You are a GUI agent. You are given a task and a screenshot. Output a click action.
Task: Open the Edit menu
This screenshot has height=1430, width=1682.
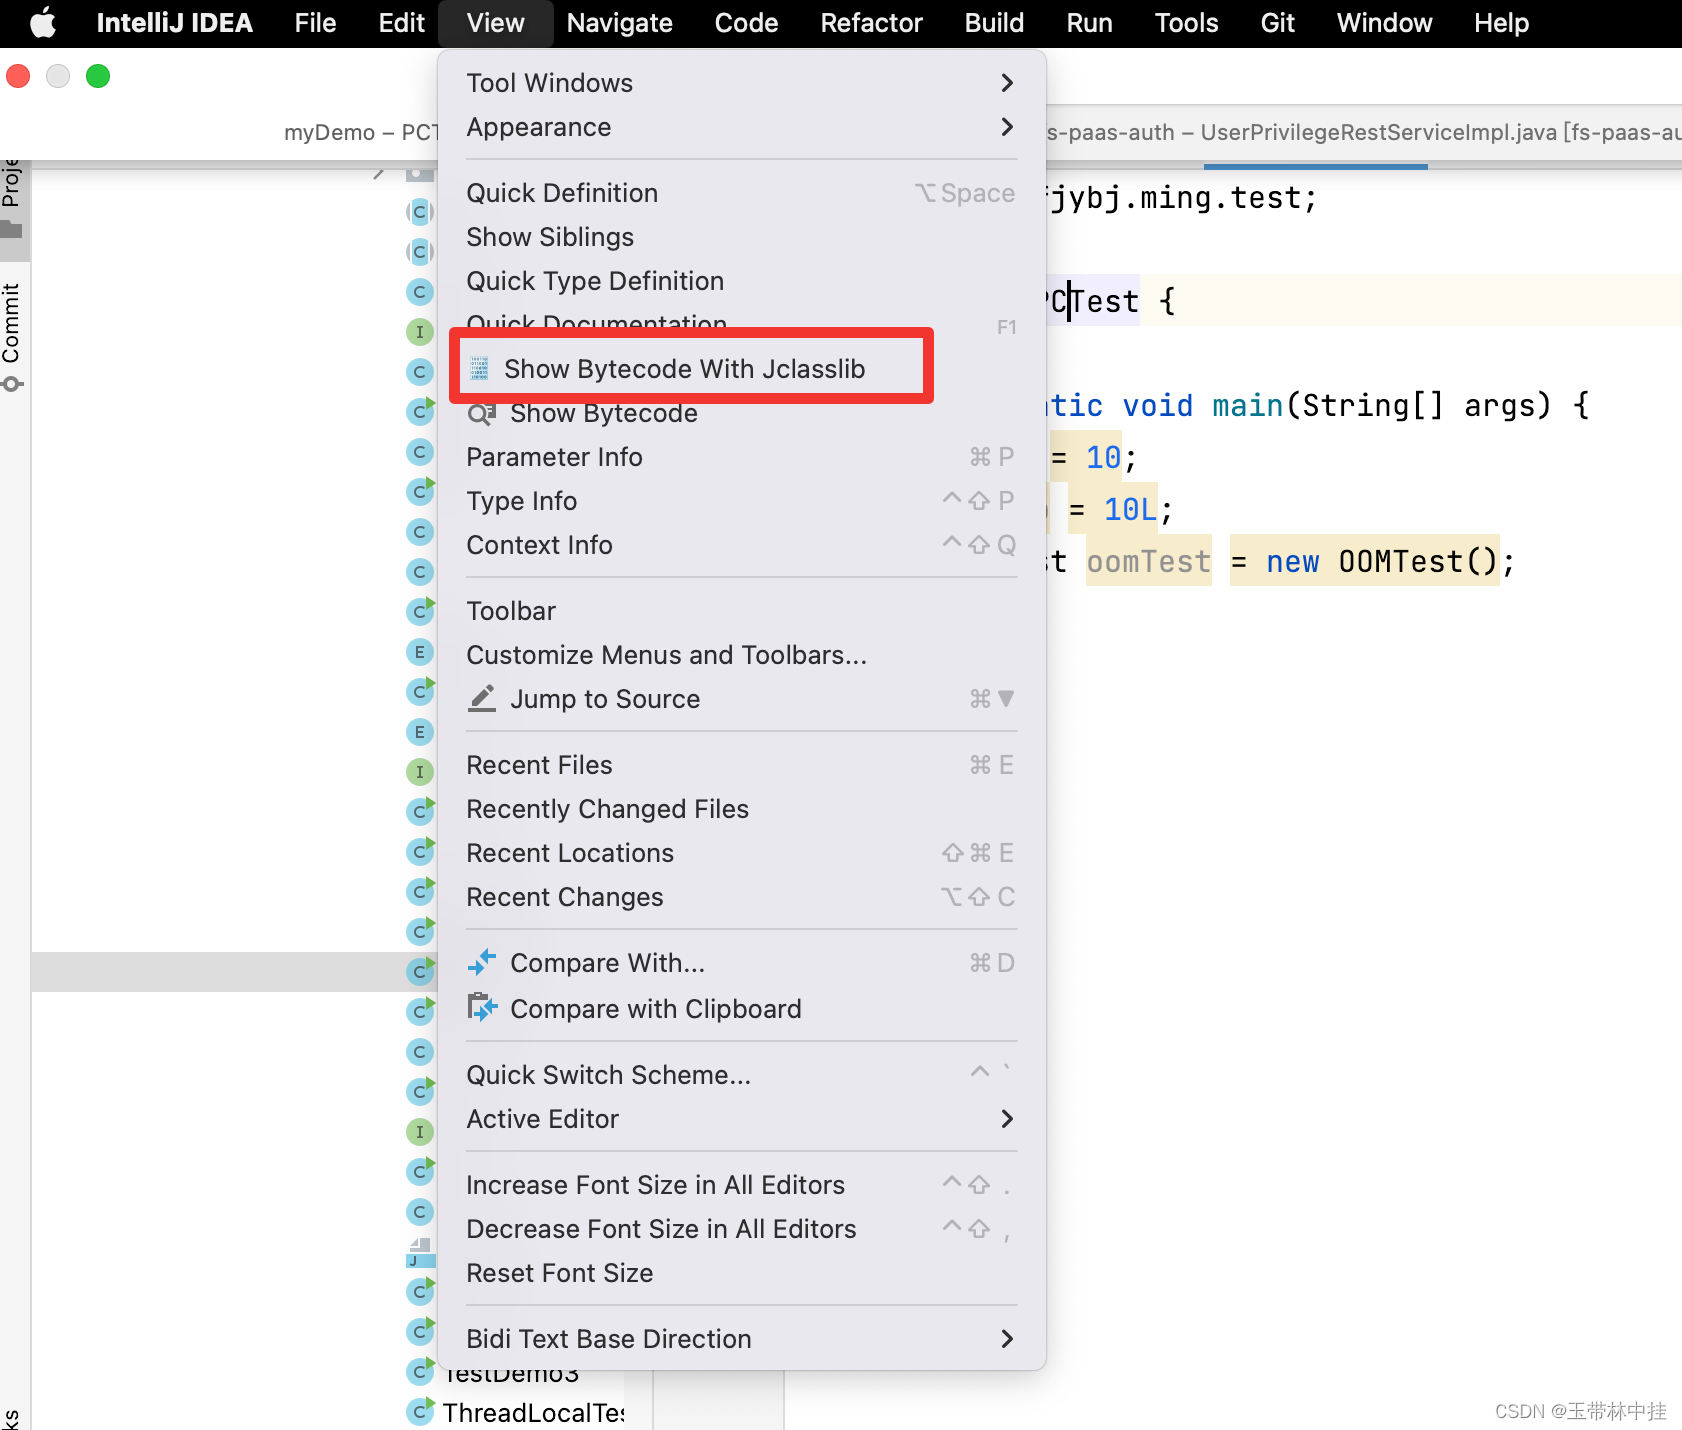[x=401, y=23]
